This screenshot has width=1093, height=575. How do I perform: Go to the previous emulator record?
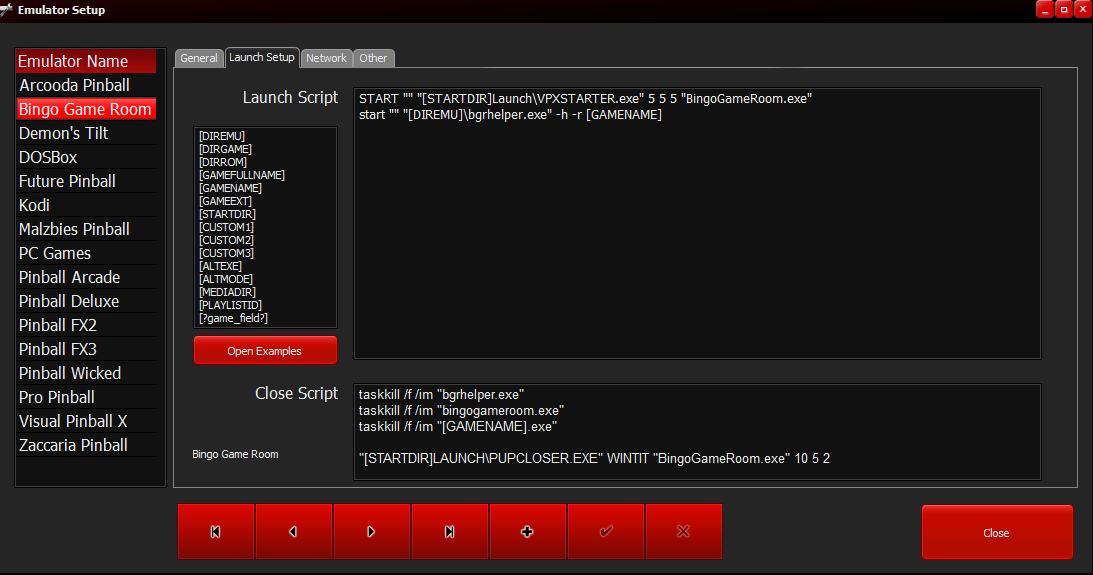click(294, 532)
